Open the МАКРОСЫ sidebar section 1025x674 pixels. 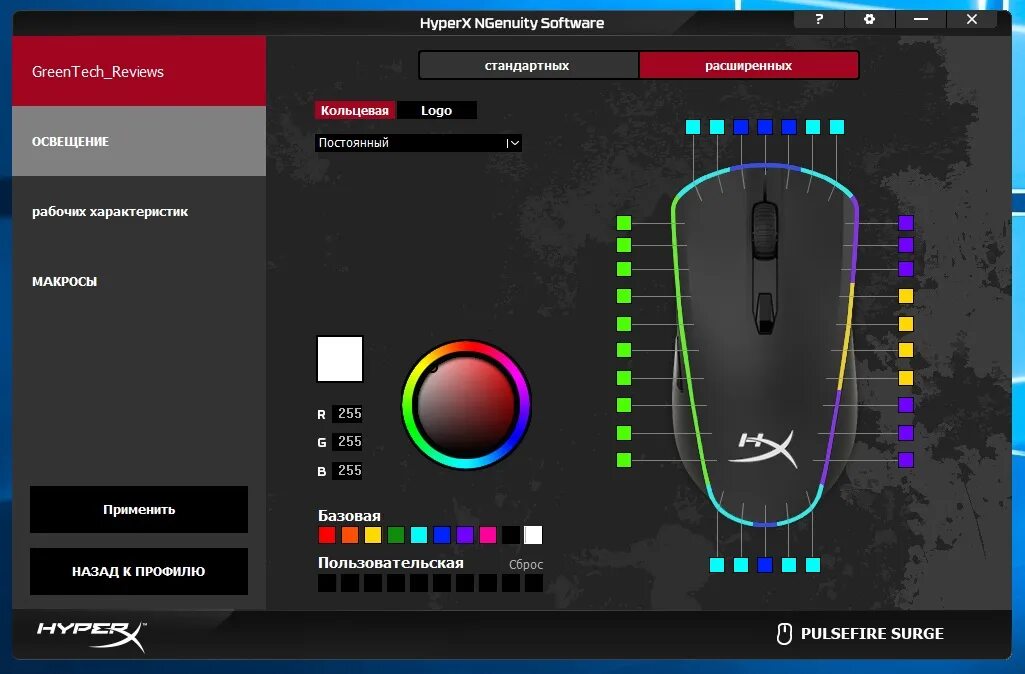[x=139, y=281]
